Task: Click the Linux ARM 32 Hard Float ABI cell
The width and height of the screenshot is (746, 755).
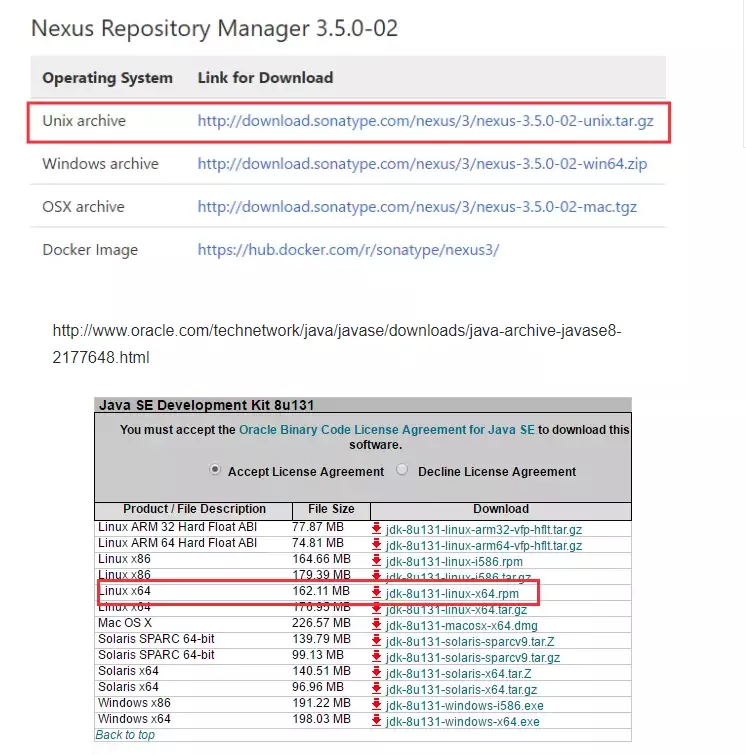Action: tap(177, 527)
